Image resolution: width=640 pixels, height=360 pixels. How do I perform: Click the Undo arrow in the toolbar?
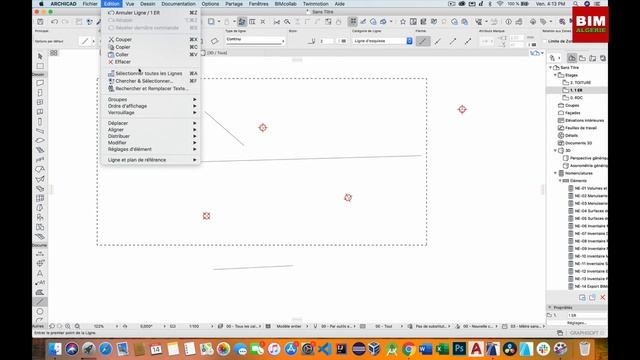tap(54, 22)
